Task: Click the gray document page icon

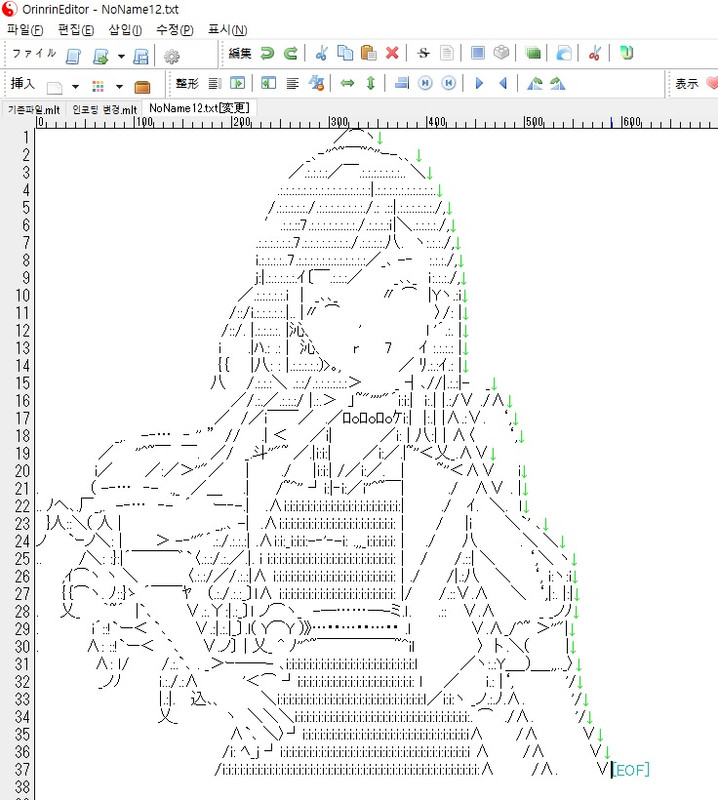Action: [x=447, y=53]
